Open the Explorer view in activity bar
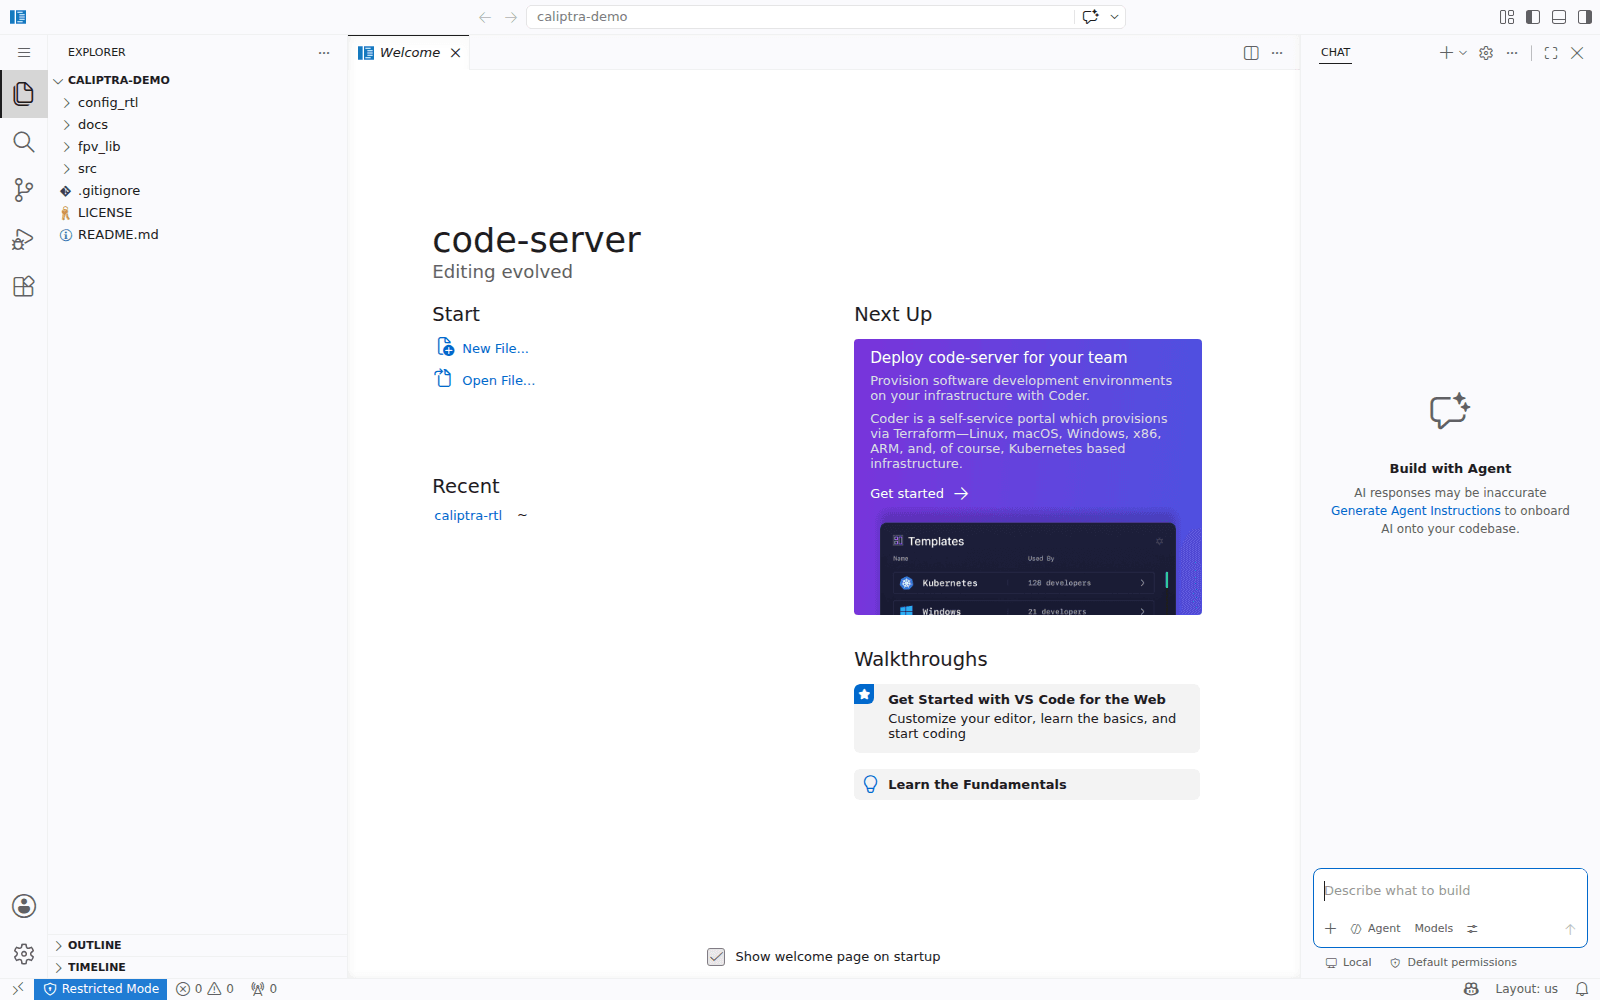Viewport: 1600px width, 1000px height. pos(24,94)
